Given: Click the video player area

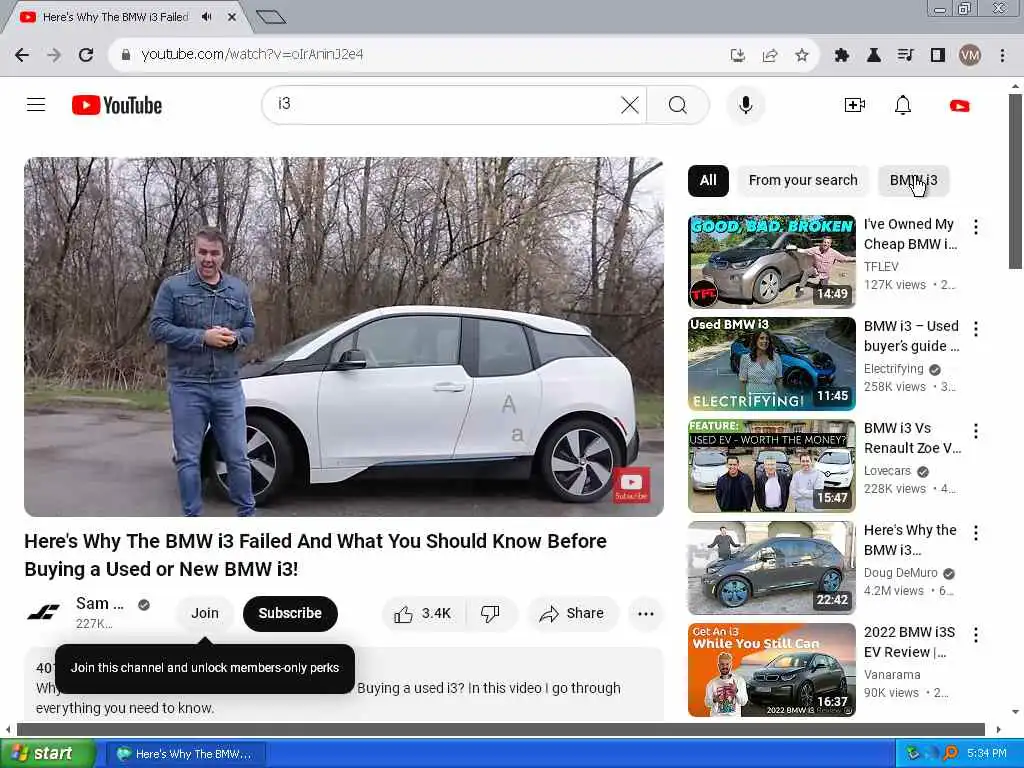Looking at the screenshot, I should pyautogui.click(x=344, y=336).
